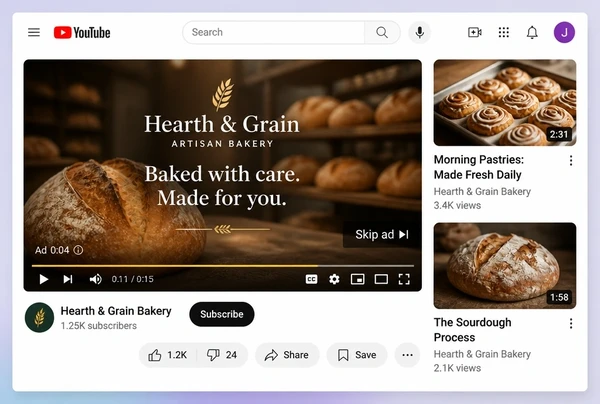Start voice search with microphone icon
This screenshot has width=600, height=404.
pyautogui.click(x=420, y=33)
